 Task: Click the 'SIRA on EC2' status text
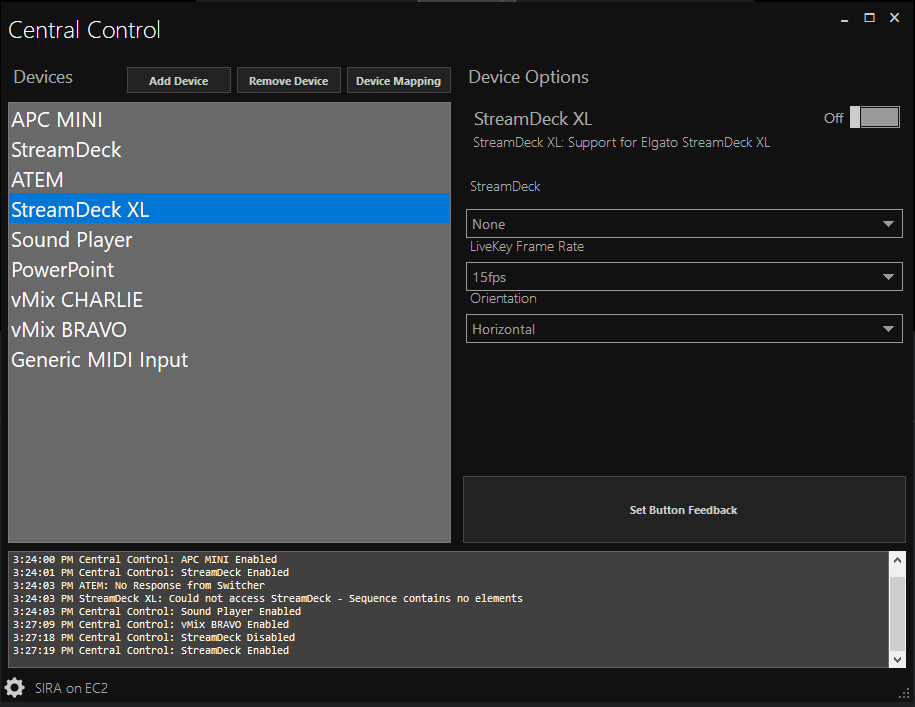pos(71,688)
